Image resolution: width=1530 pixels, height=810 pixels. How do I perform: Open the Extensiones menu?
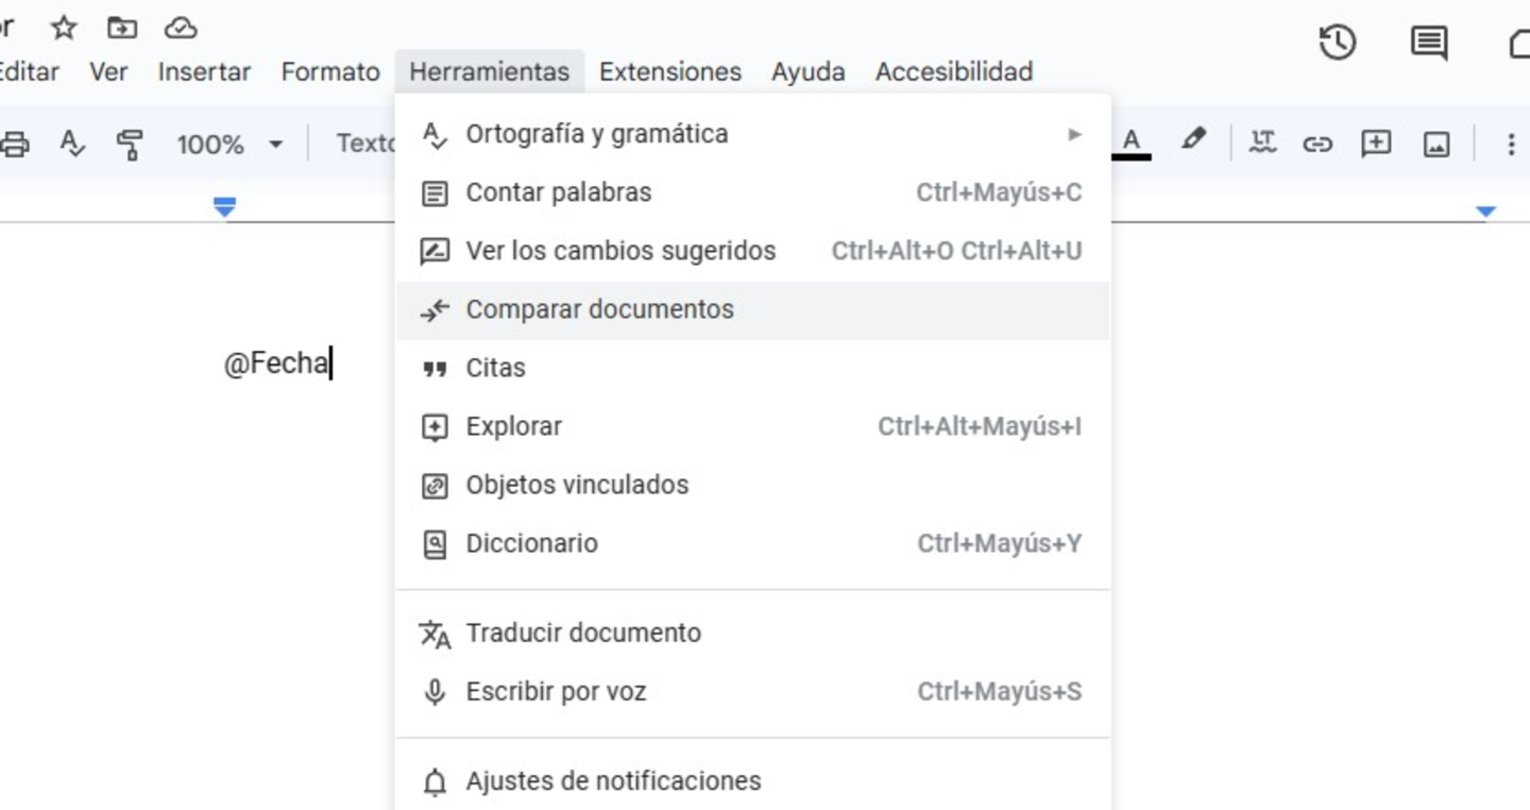[670, 72]
